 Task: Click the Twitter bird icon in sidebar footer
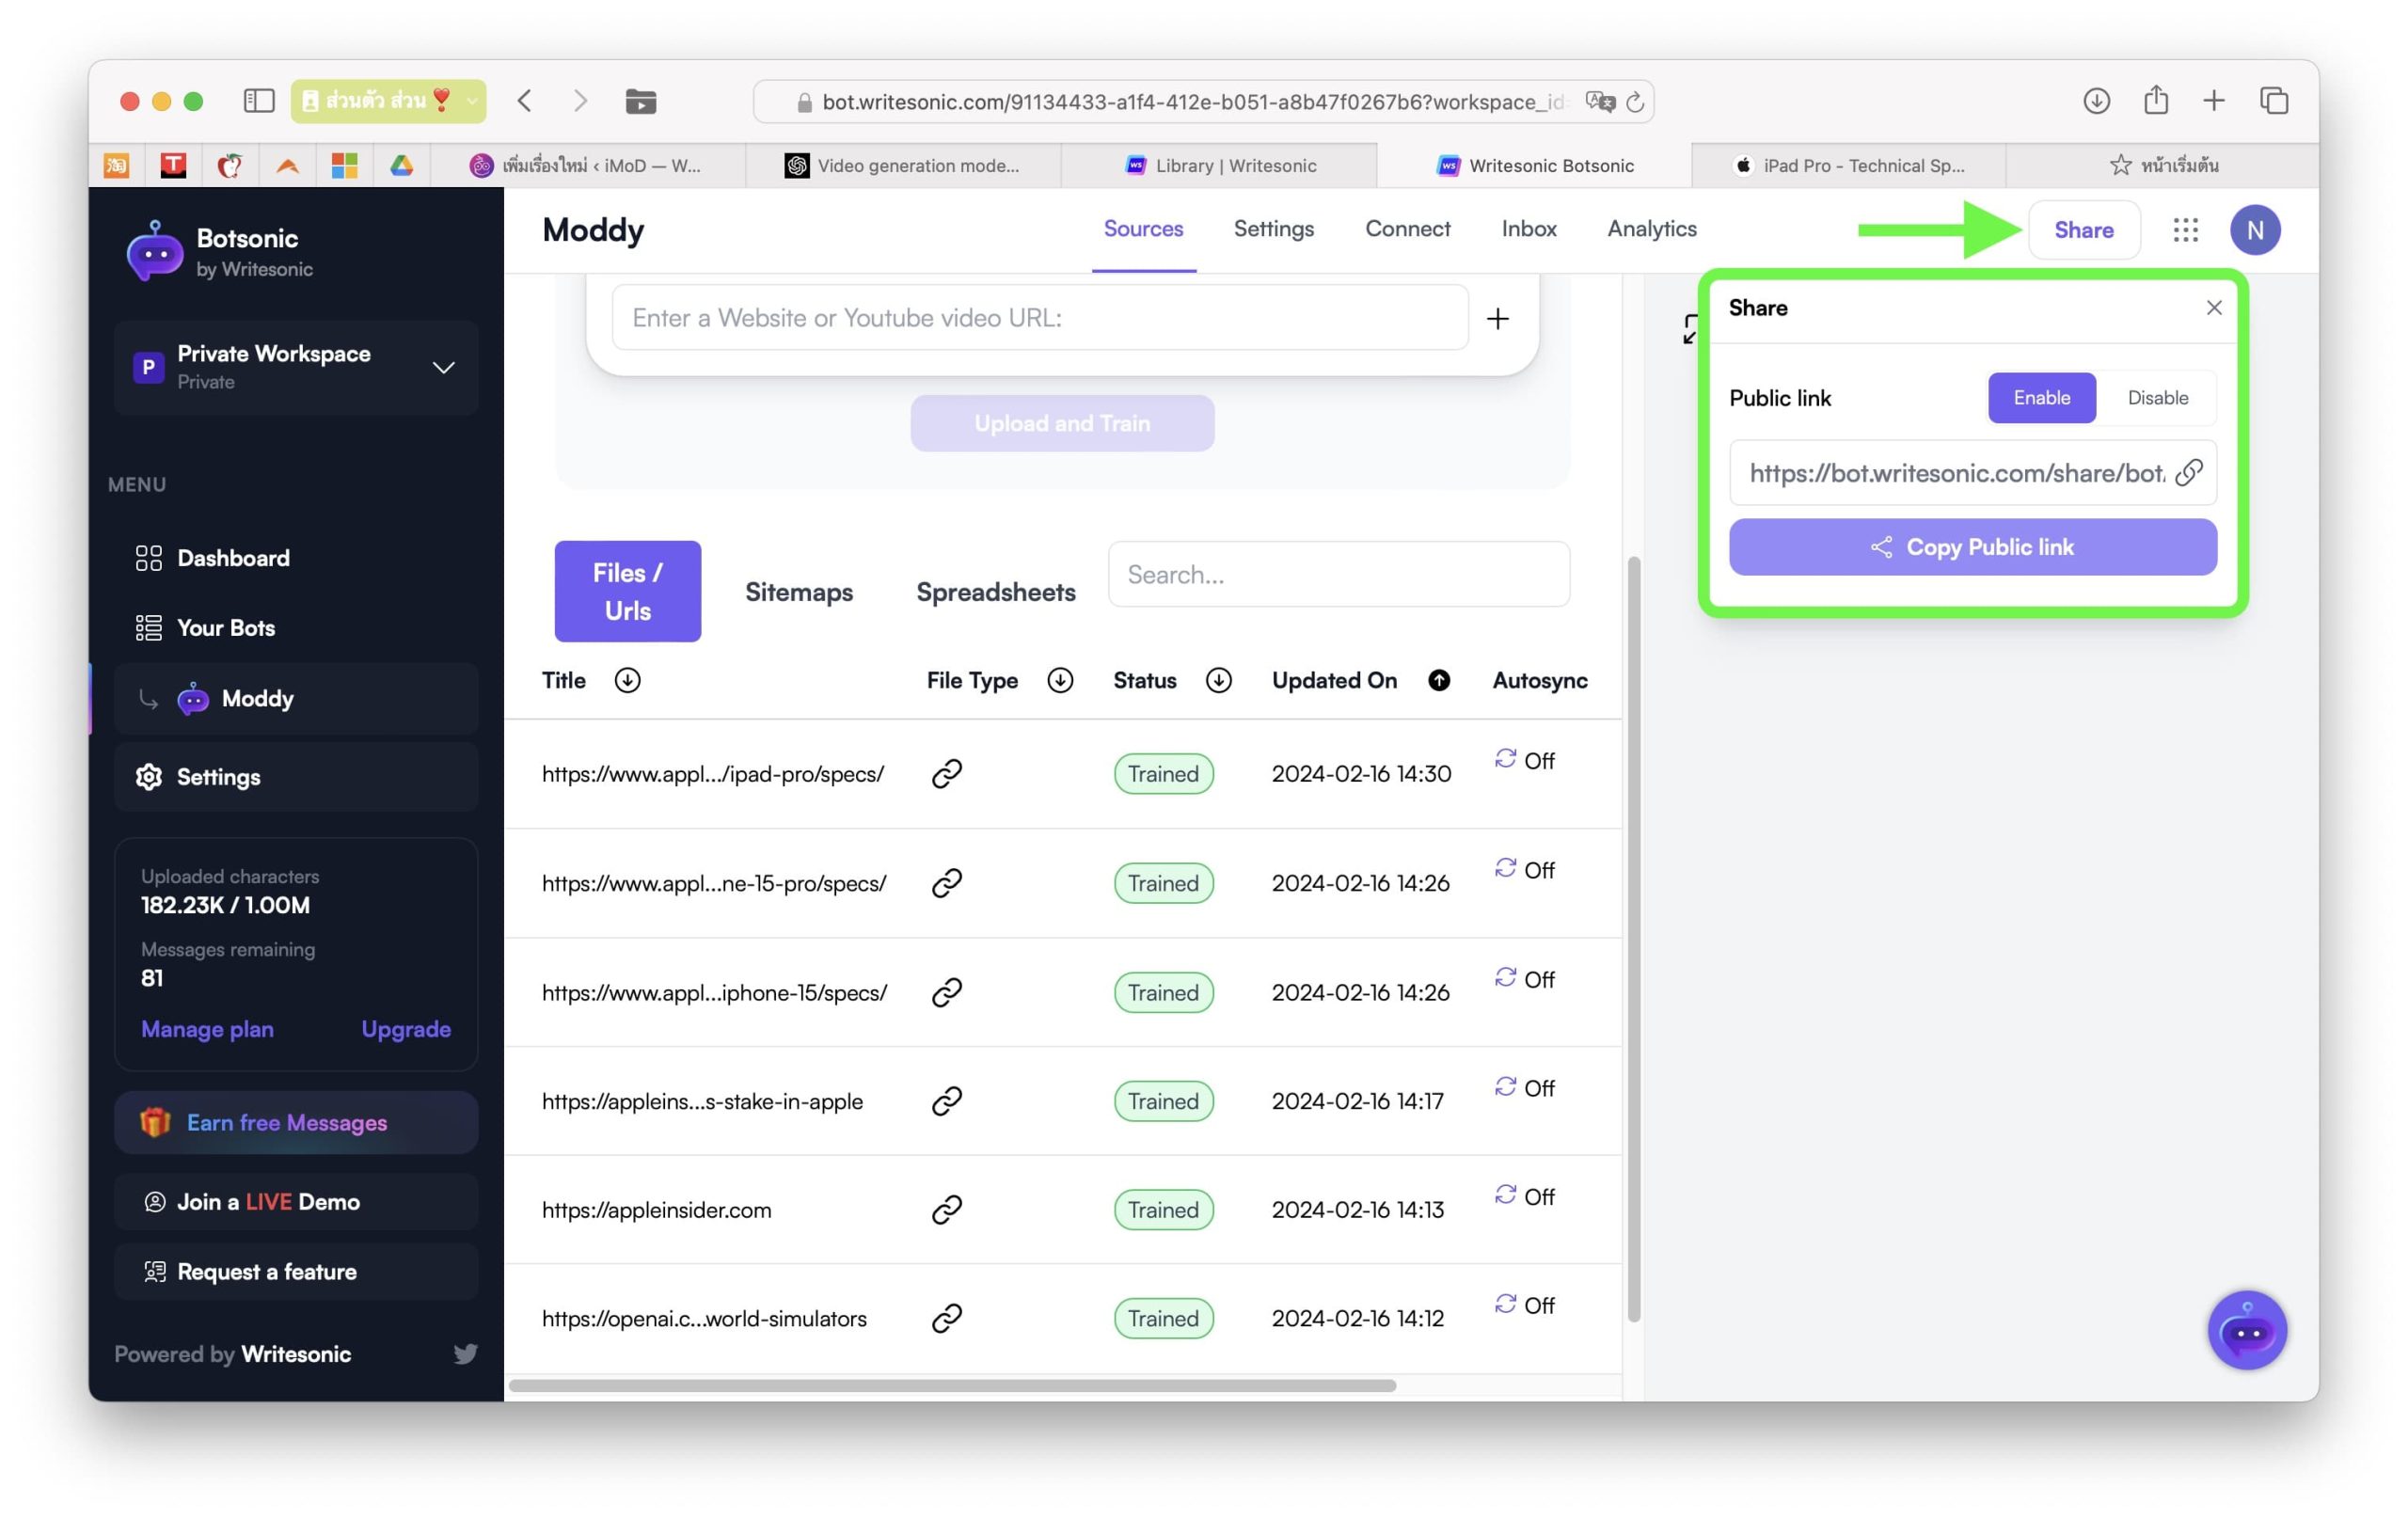465,1353
